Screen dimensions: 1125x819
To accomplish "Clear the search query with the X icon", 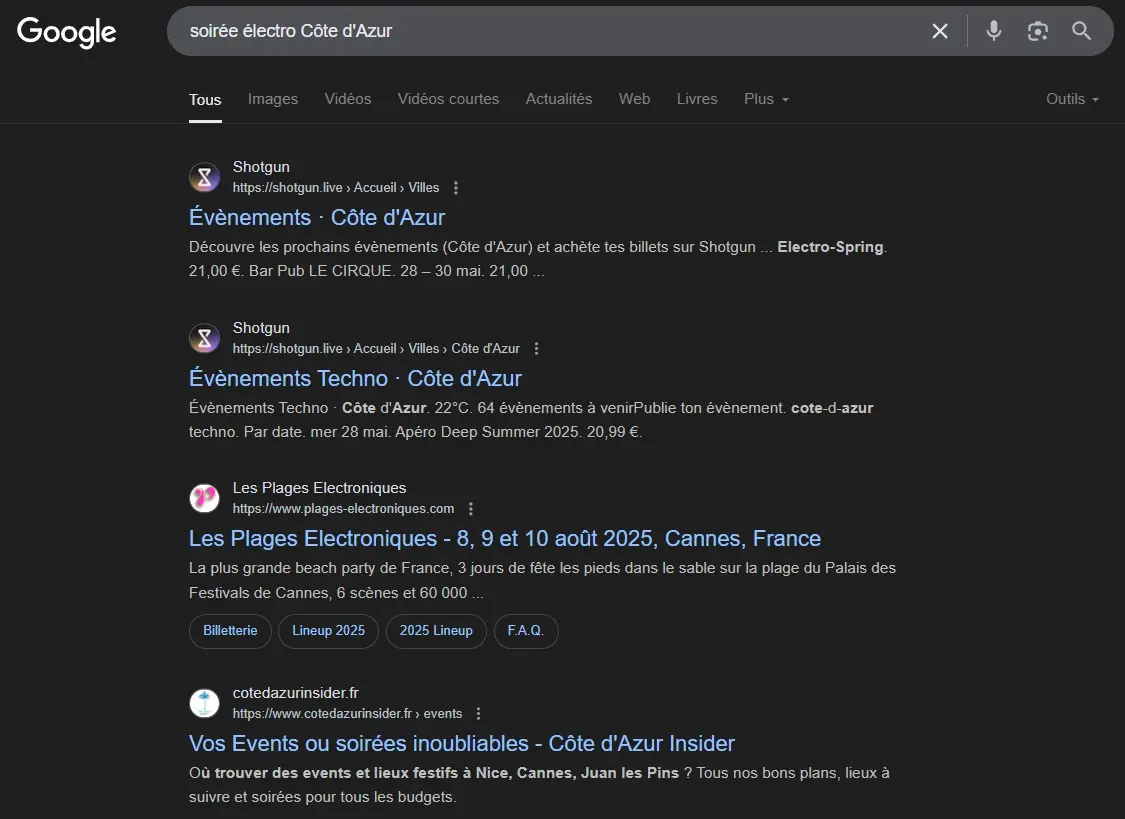I will tap(940, 31).
